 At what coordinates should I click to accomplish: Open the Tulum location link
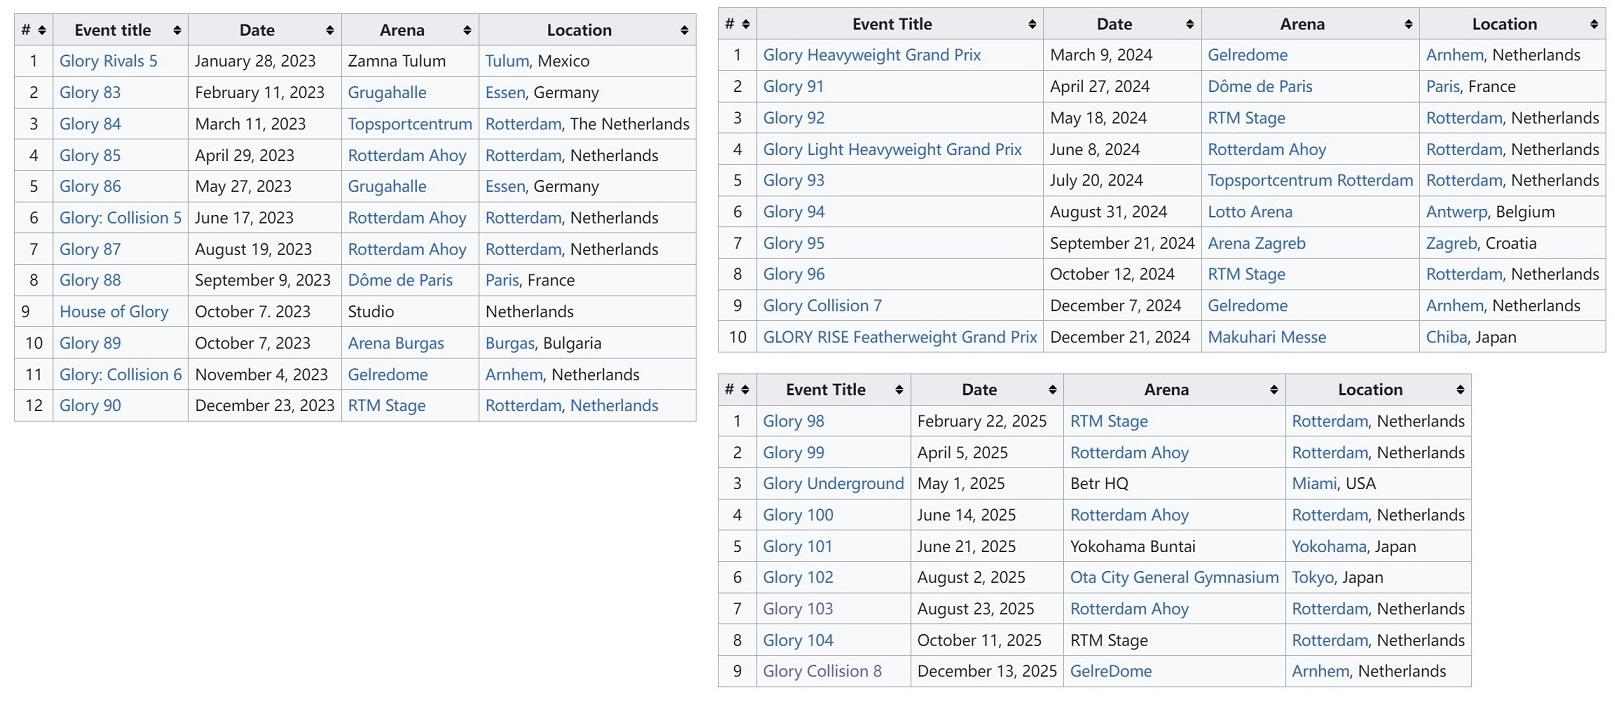click(506, 61)
